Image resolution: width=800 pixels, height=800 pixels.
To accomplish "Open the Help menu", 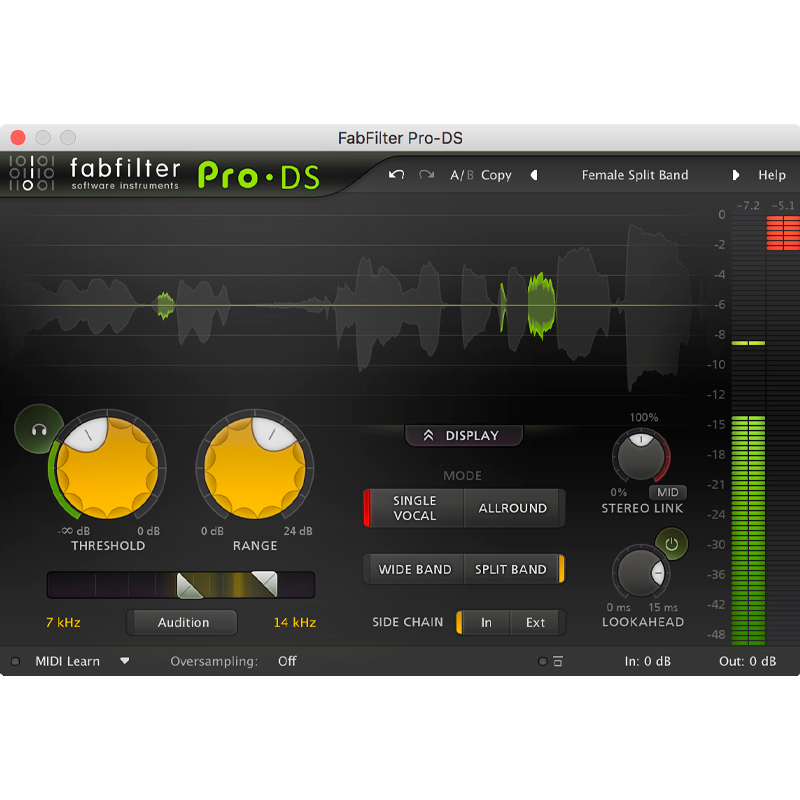I will pos(771,175).
